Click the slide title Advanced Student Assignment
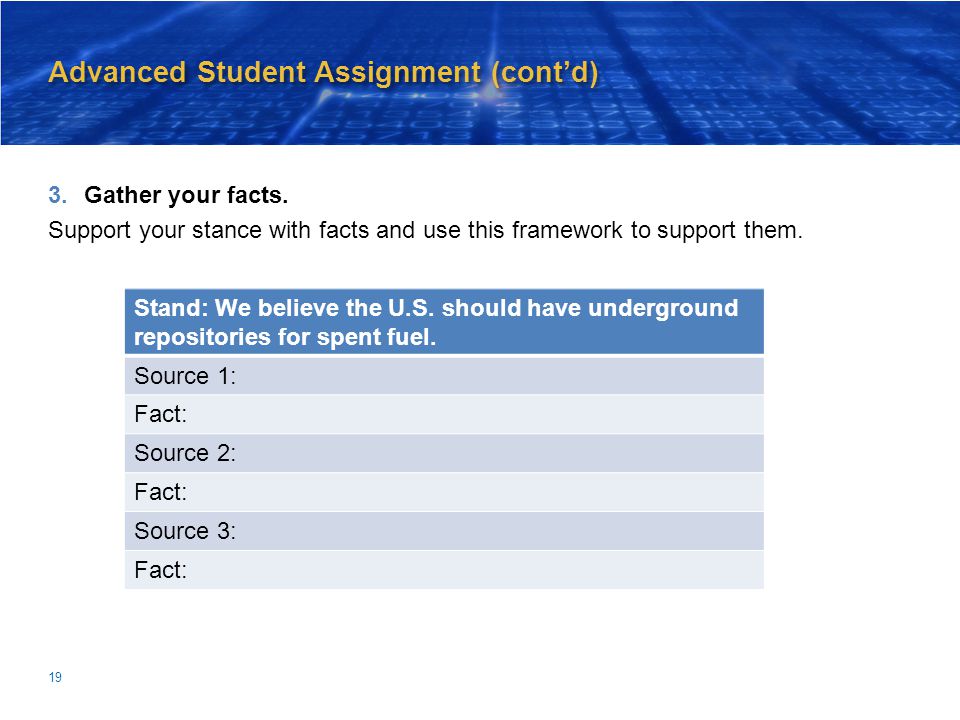960x720 pixels. click(323, 72)
